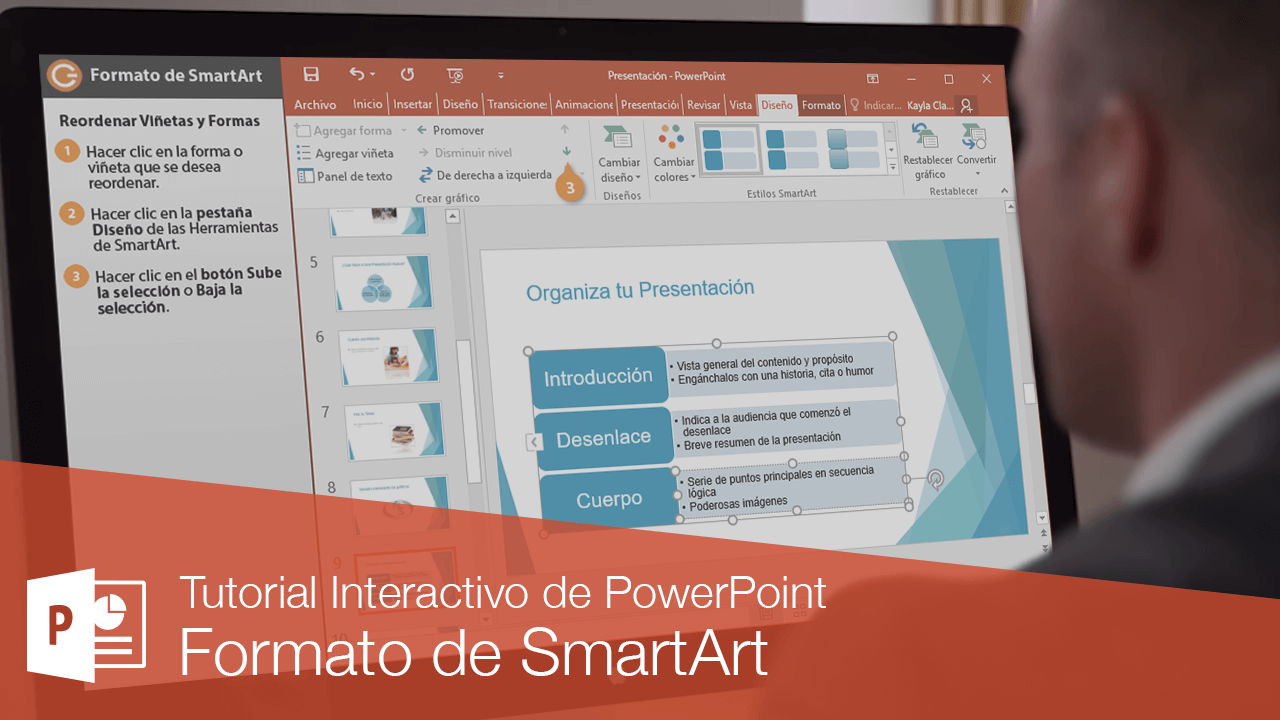
Task: Click bullet Breve resumen de la presentación
Action: click(x=760, y=441)
